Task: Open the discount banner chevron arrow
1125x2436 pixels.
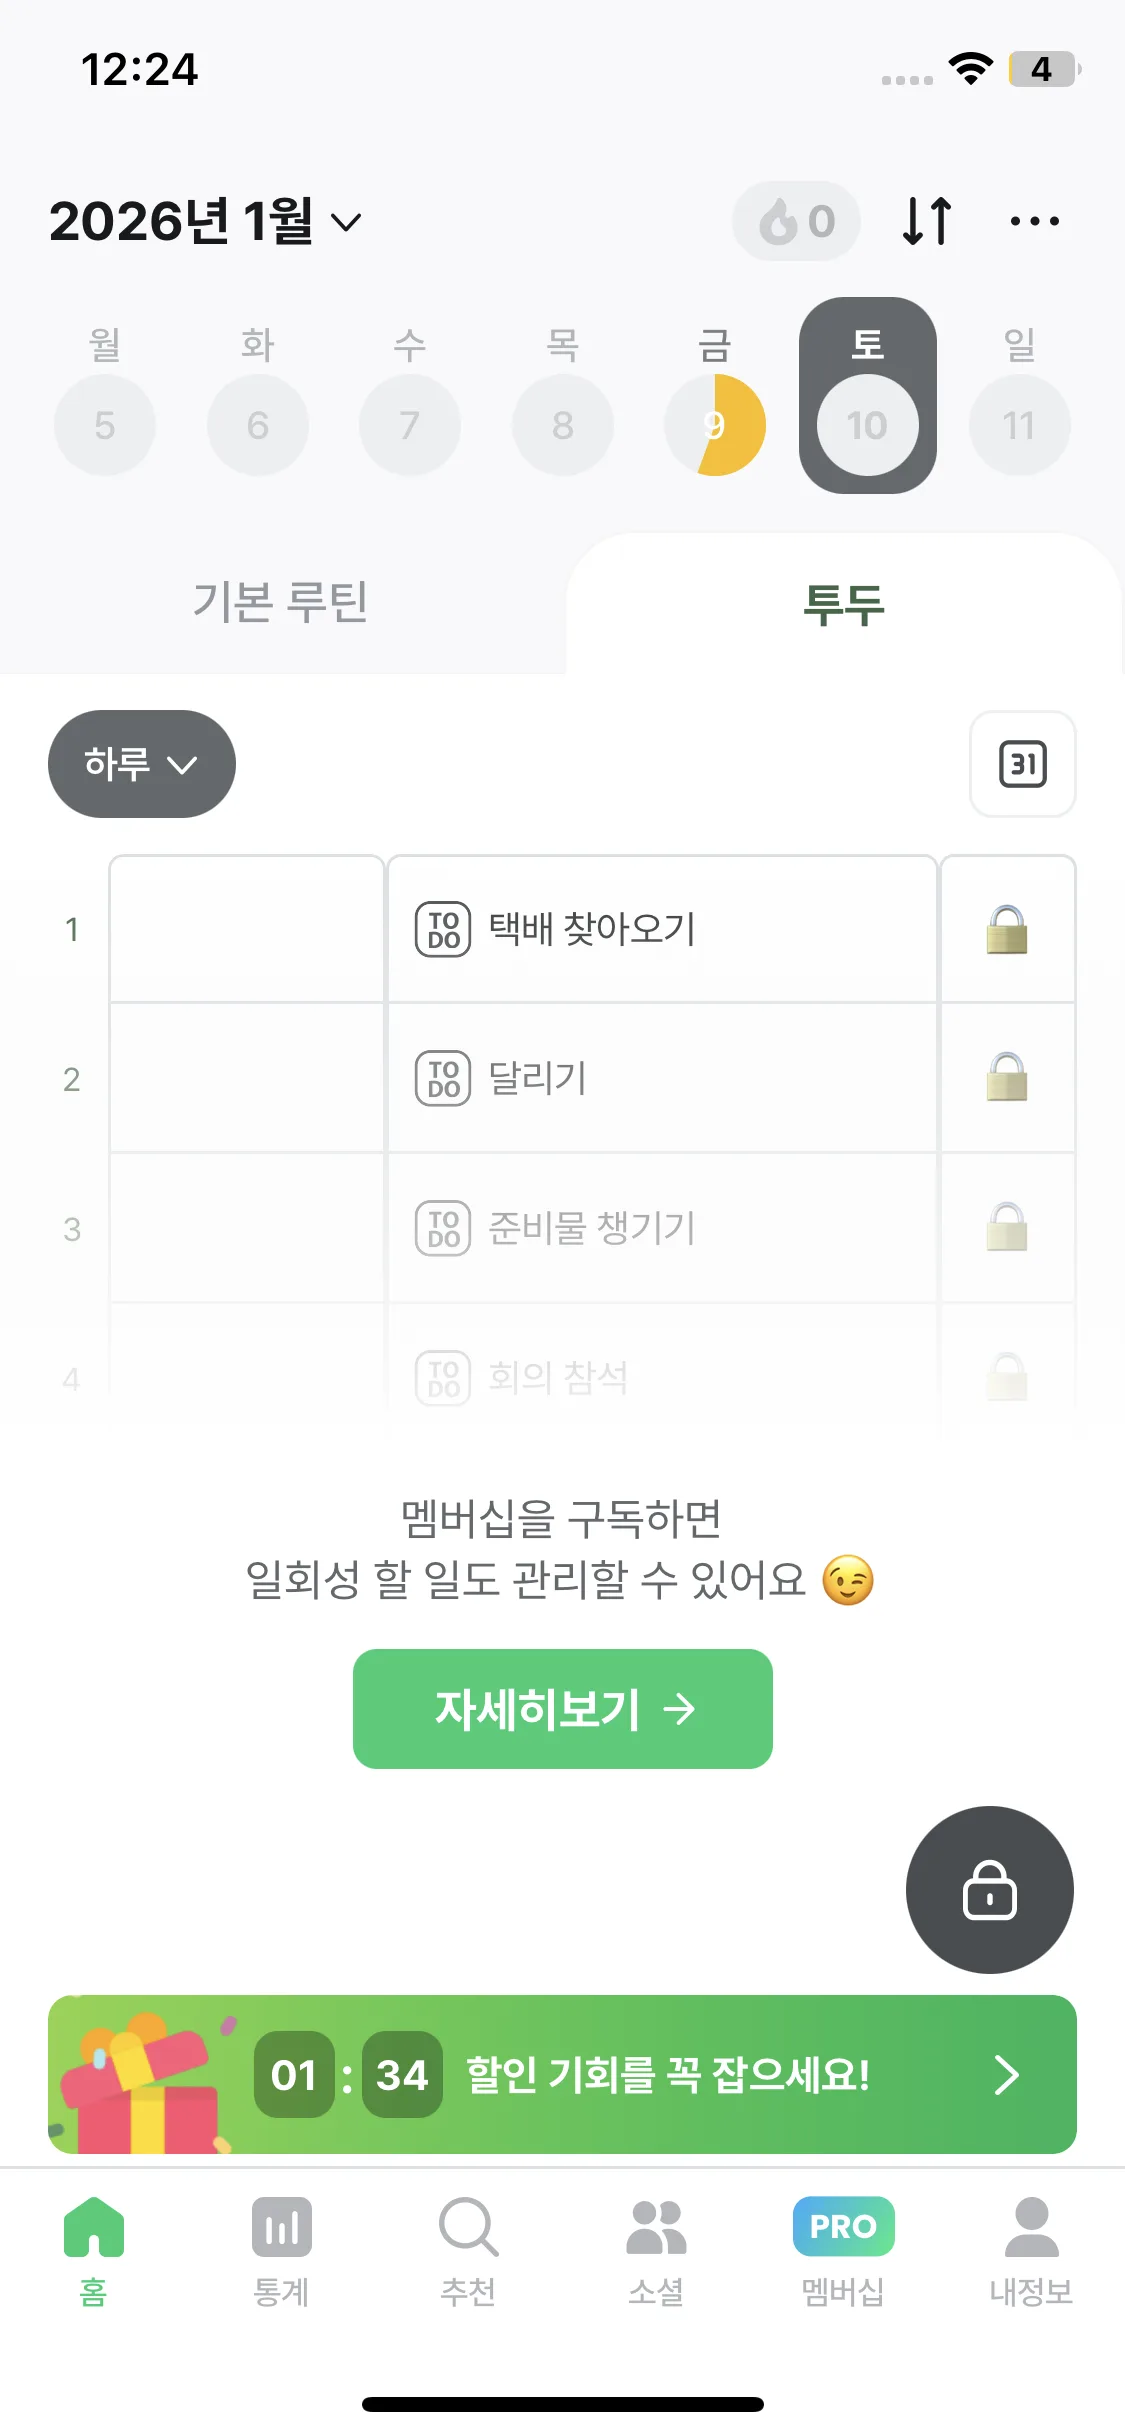Action: (x=1006, y=2075)
